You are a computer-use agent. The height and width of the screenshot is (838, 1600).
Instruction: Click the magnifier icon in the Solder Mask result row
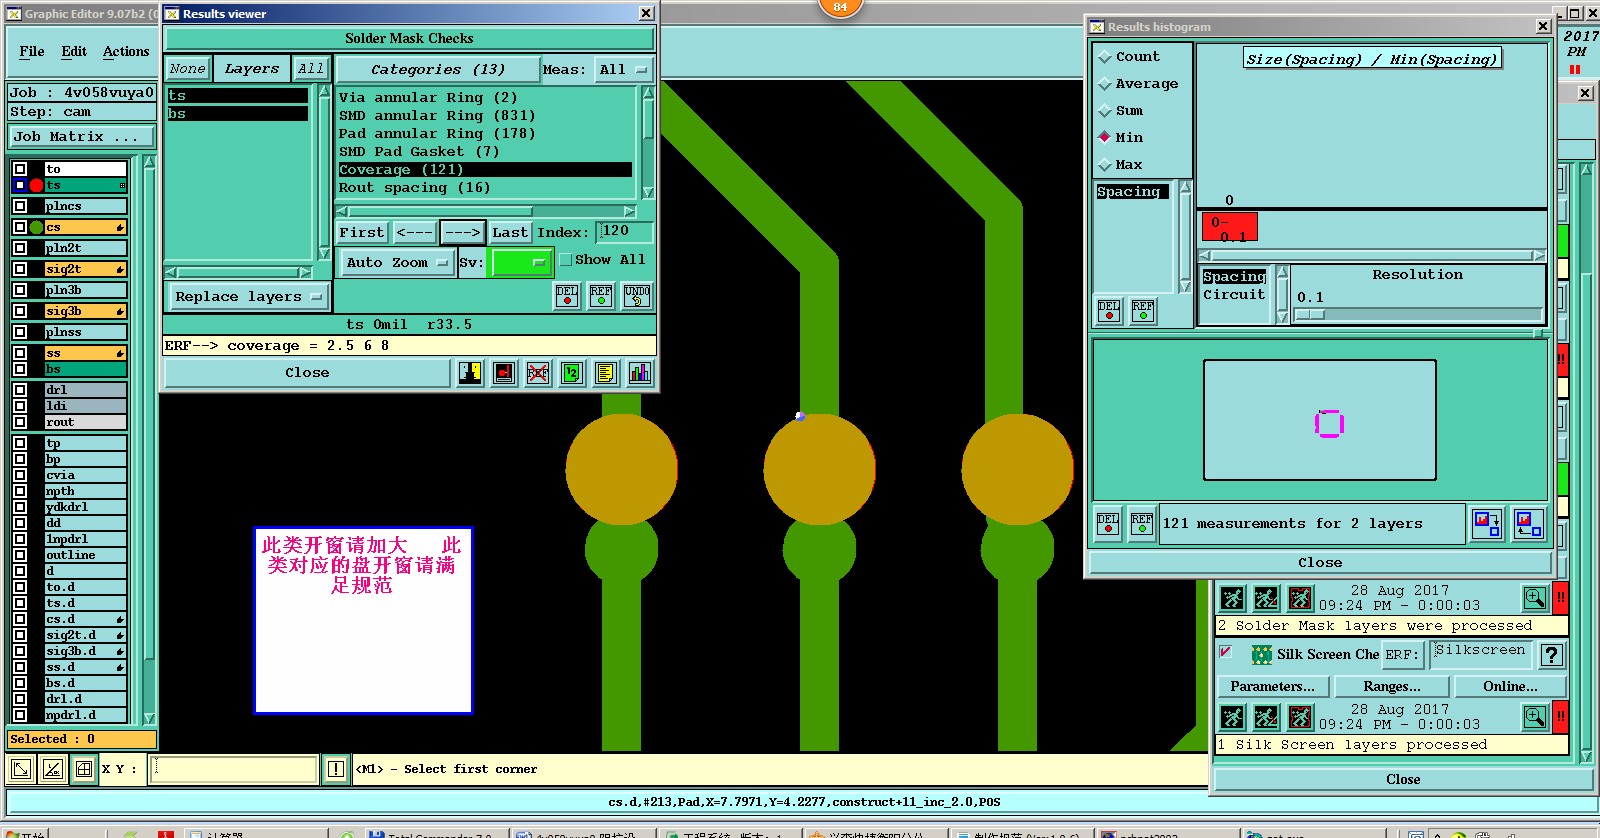click(x=1535, y=598)
